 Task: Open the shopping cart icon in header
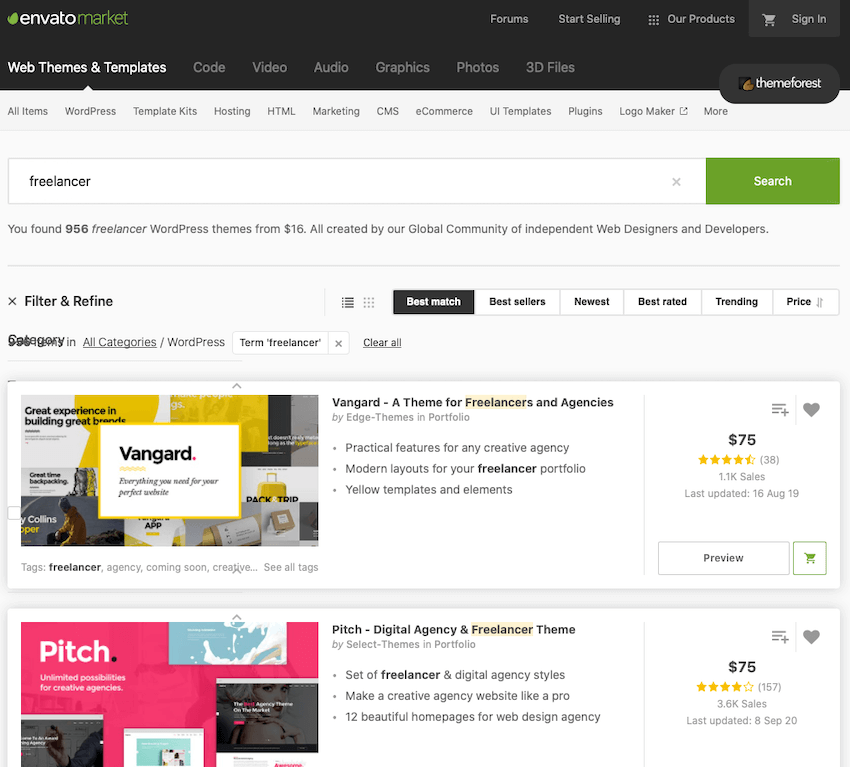[769, 20]
